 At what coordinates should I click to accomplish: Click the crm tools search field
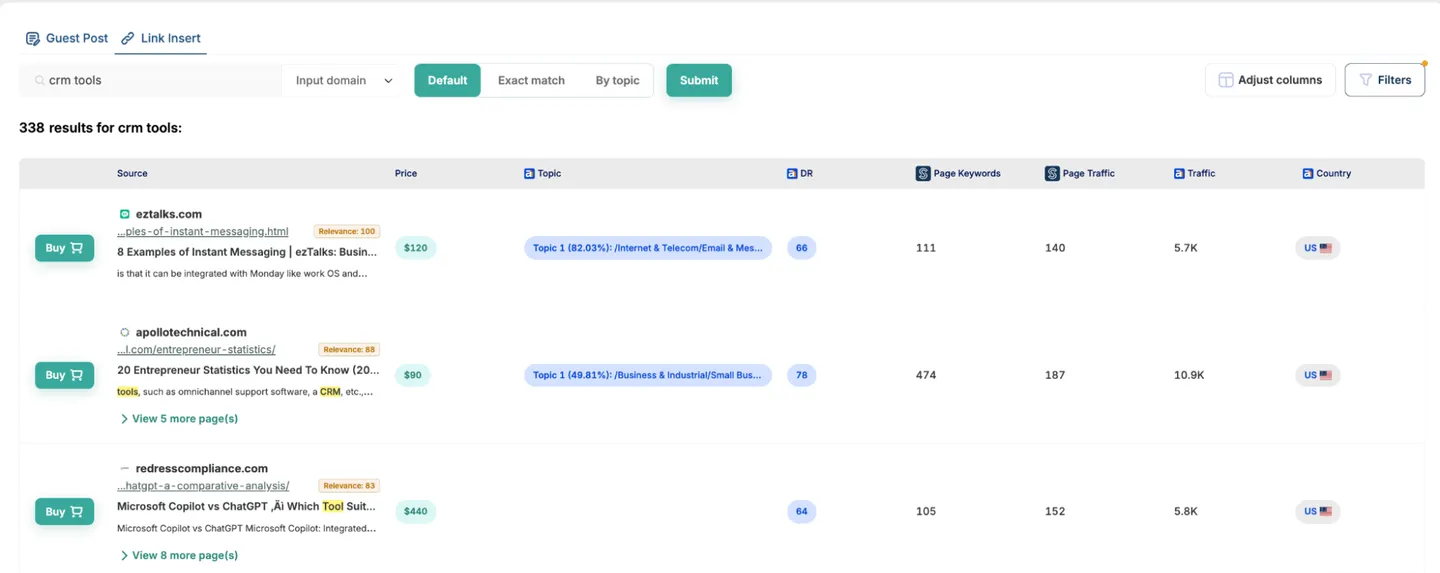pos(150,80)
